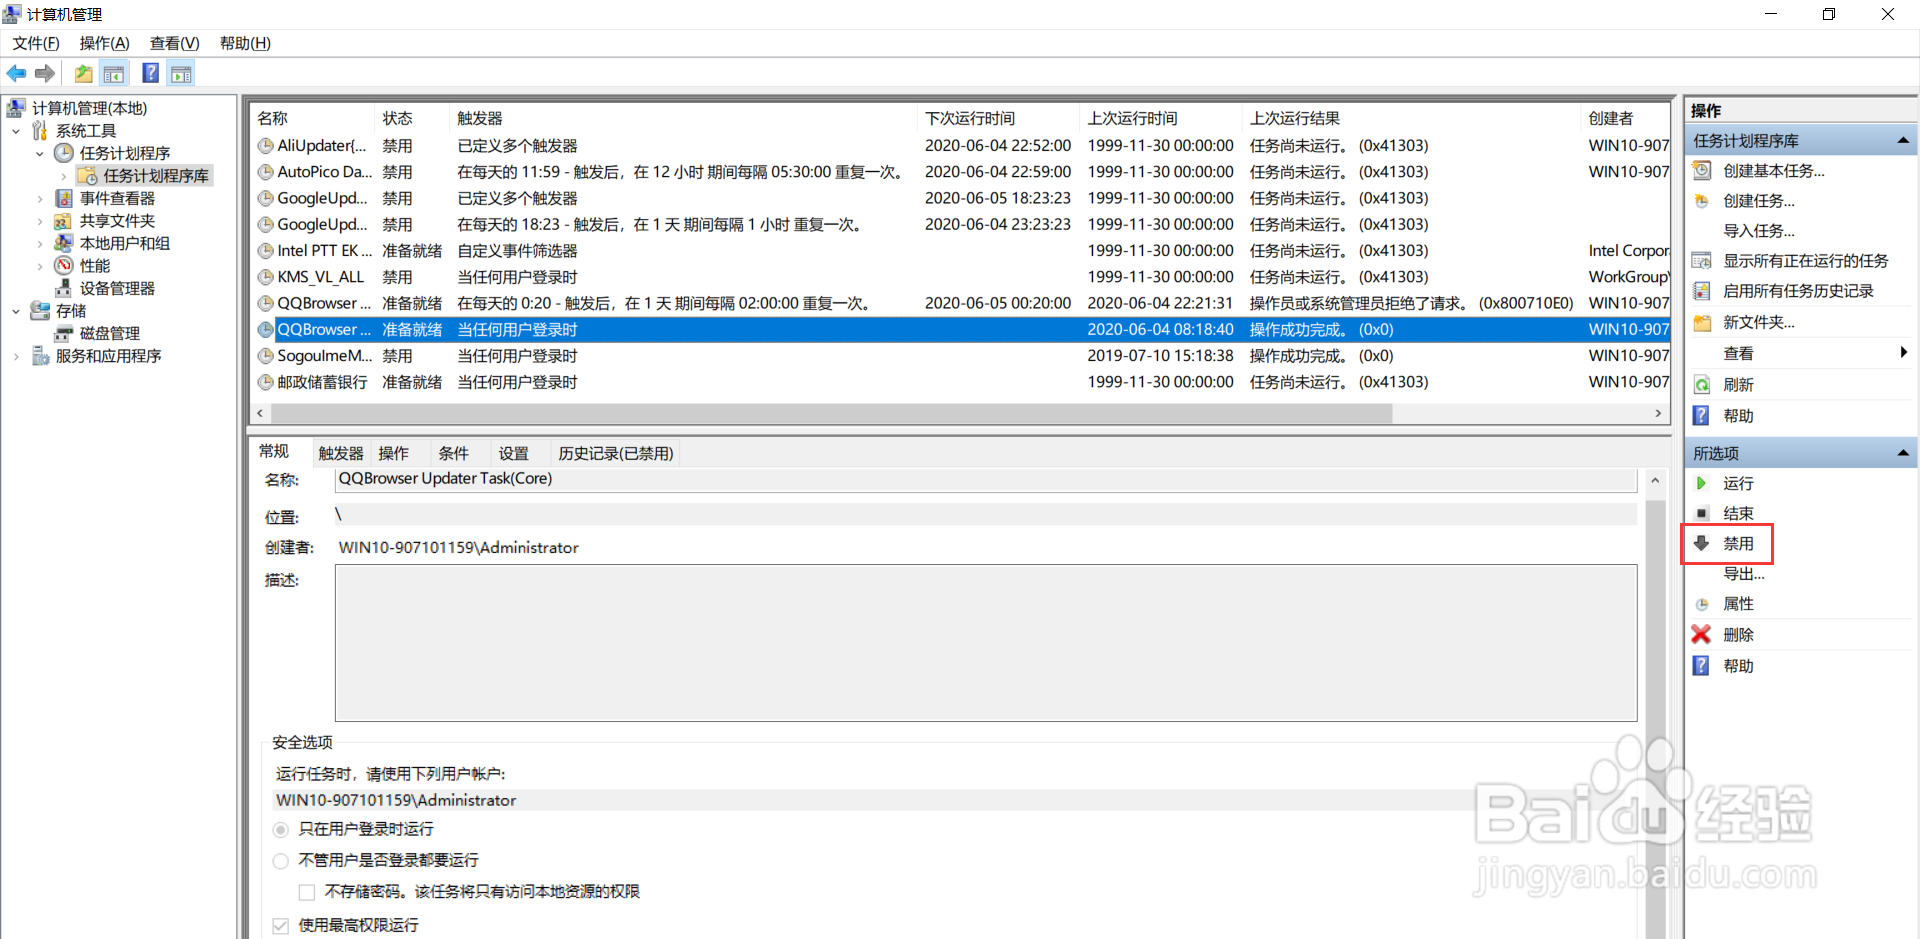Viewport: 1920px width, 939px height.
Task: Sort by 下次运行时间 column header
Action: click(998, 118)
